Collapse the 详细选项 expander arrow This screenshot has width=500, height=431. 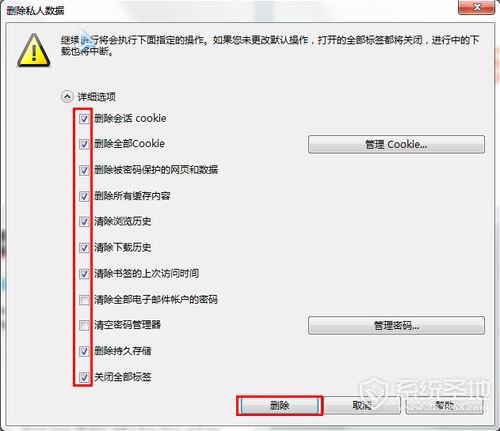[67, 97]
